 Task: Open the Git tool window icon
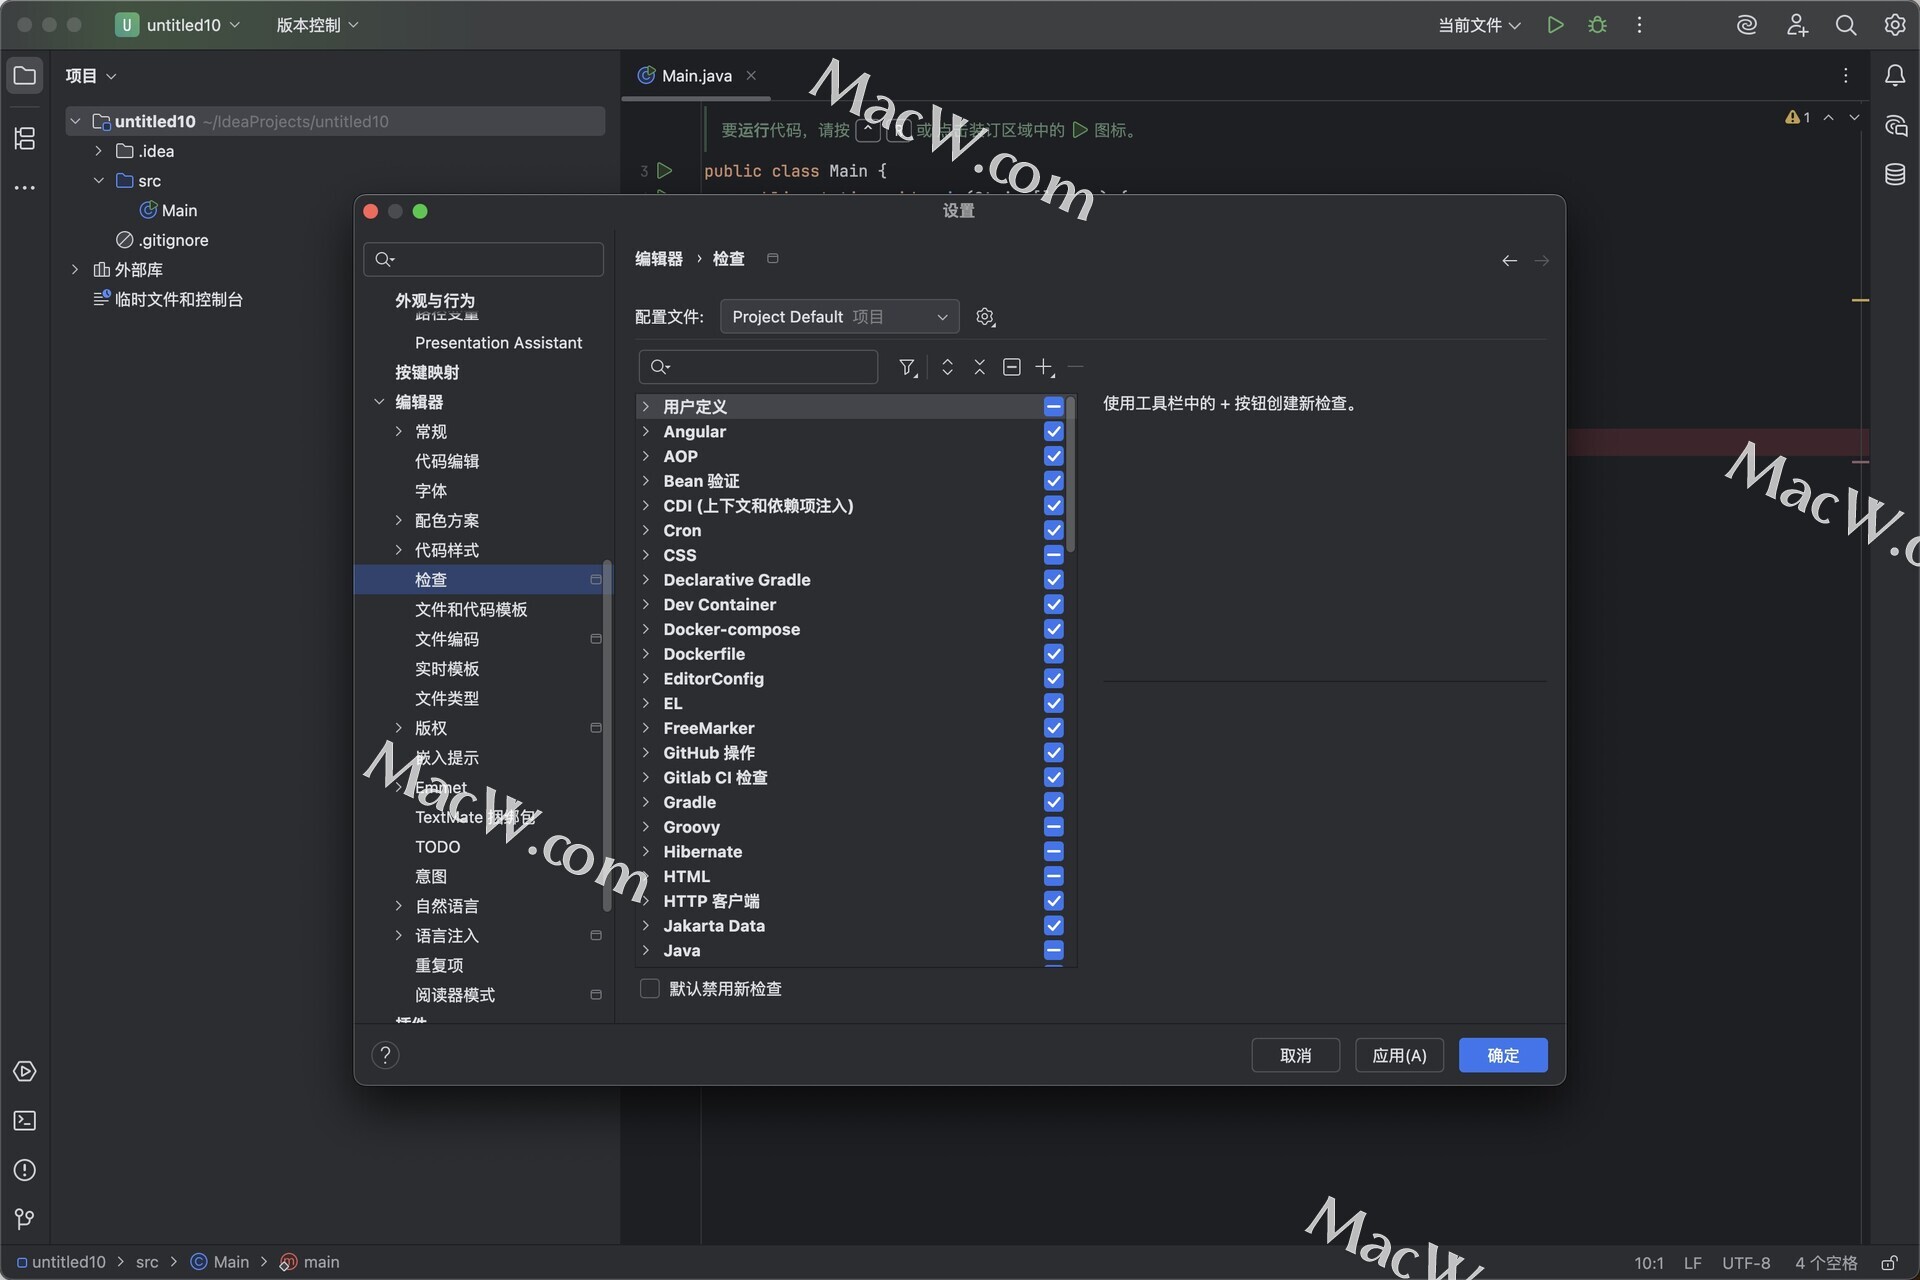coord(25,1219)
